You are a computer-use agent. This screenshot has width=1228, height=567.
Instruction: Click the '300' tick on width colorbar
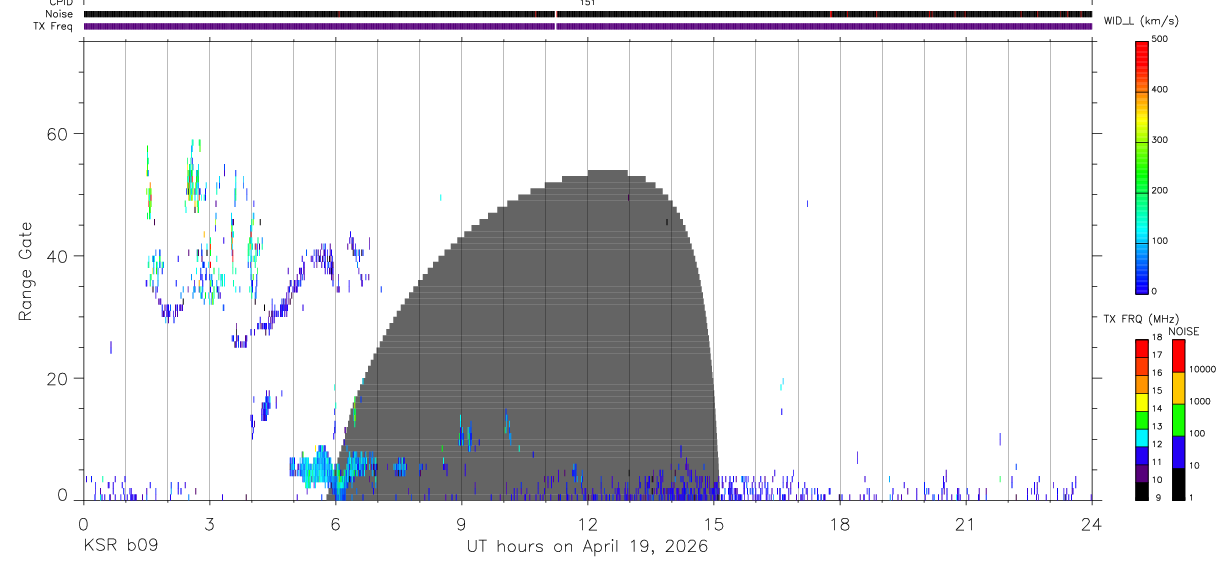tap(1160, 140)
